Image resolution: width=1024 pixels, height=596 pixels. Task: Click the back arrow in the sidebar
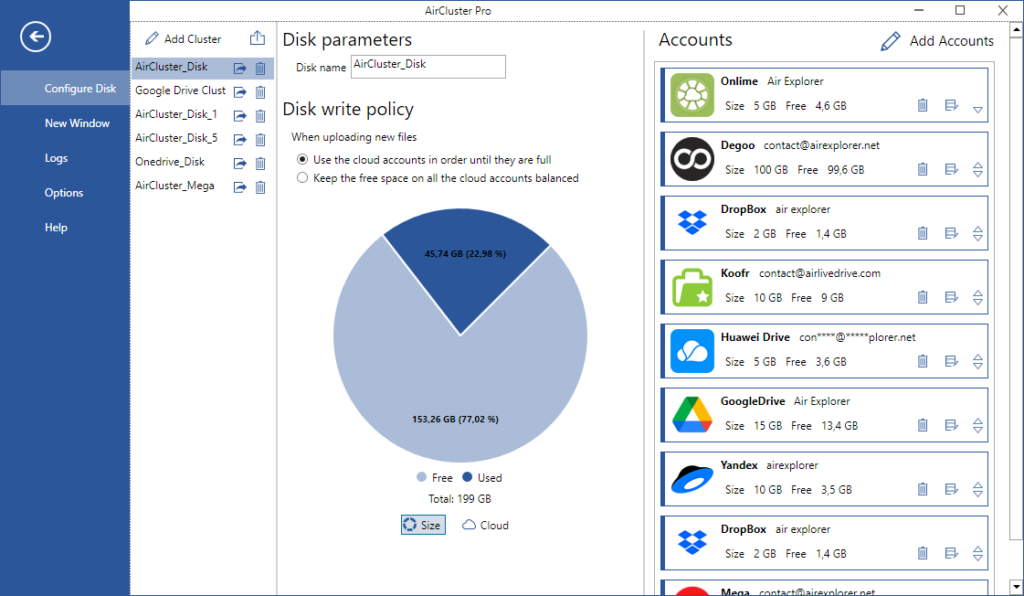[x=35, y=36]
